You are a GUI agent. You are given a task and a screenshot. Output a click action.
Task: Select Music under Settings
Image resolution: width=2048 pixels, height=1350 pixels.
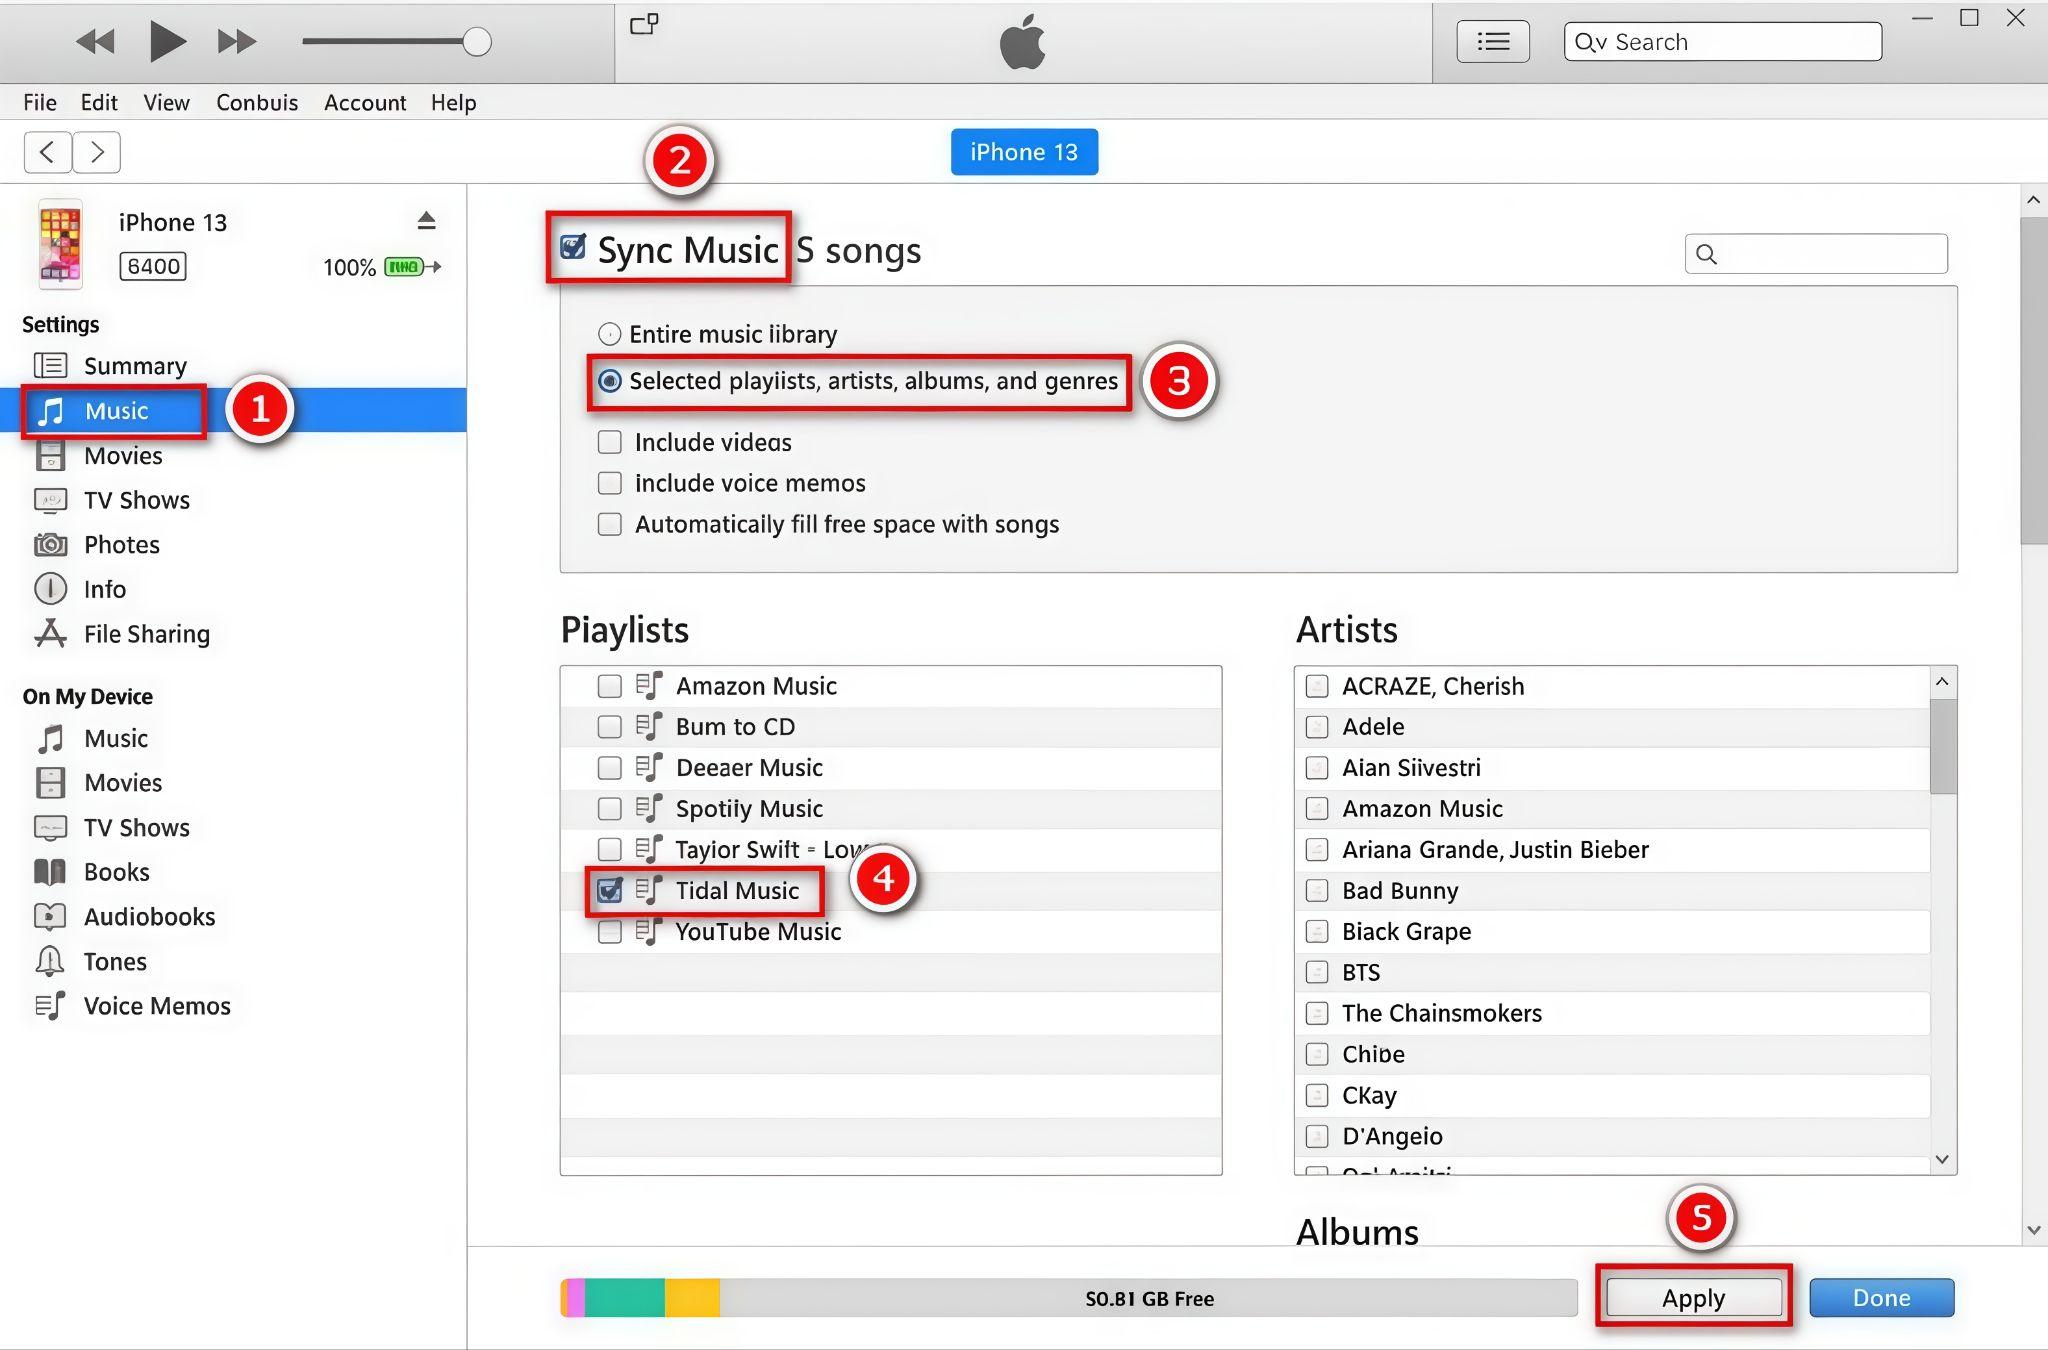pyautogui.click(x=233, y=410)
